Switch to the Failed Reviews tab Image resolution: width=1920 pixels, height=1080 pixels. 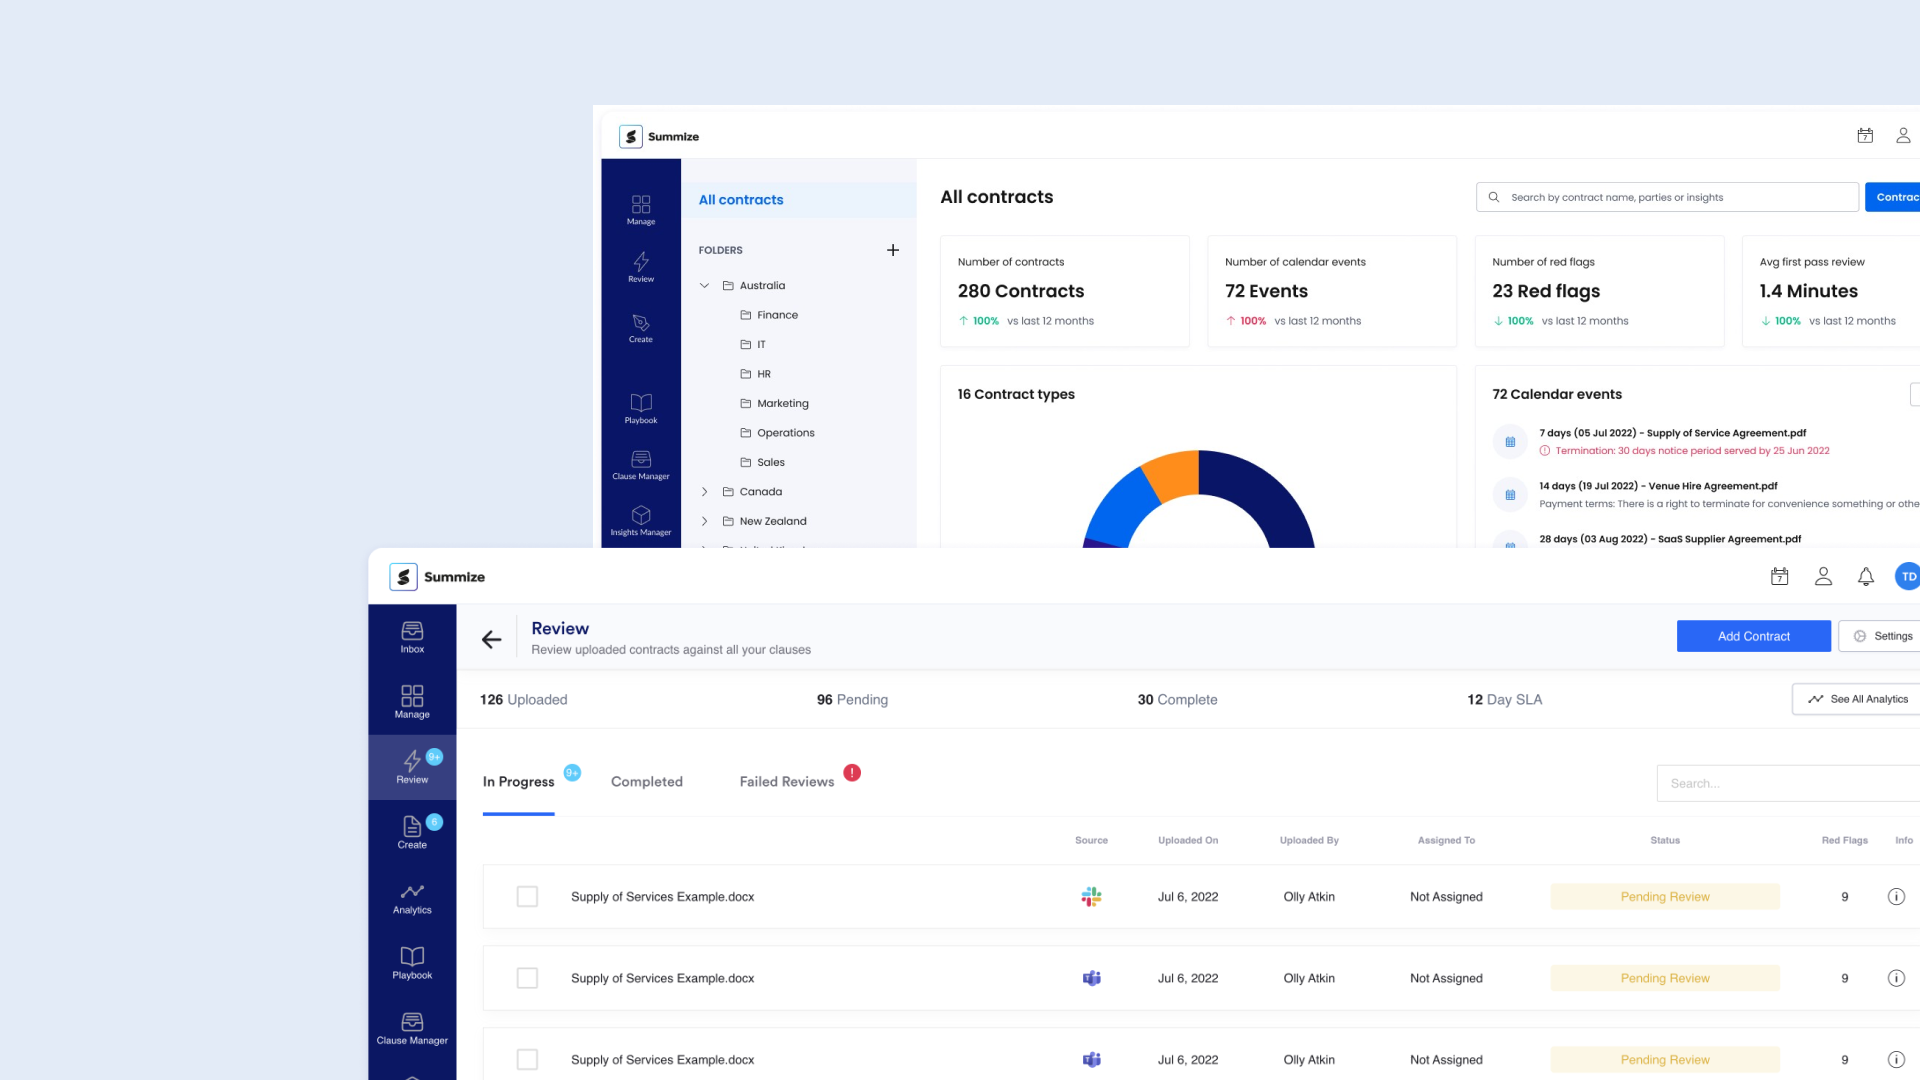pos(787,782)
